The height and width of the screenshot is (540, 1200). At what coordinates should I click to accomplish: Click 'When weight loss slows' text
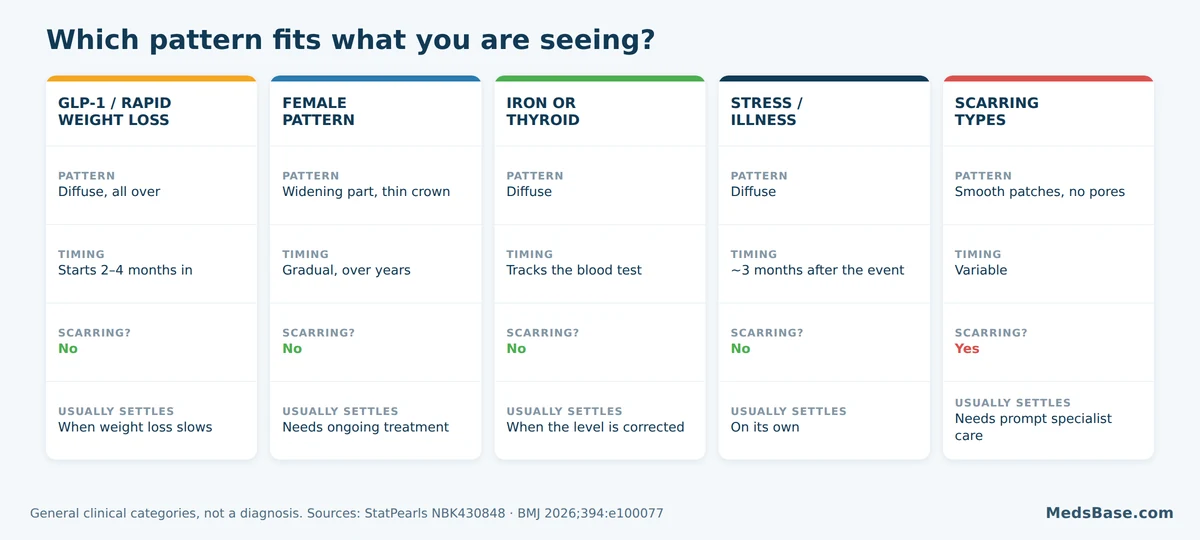[135, 427]
